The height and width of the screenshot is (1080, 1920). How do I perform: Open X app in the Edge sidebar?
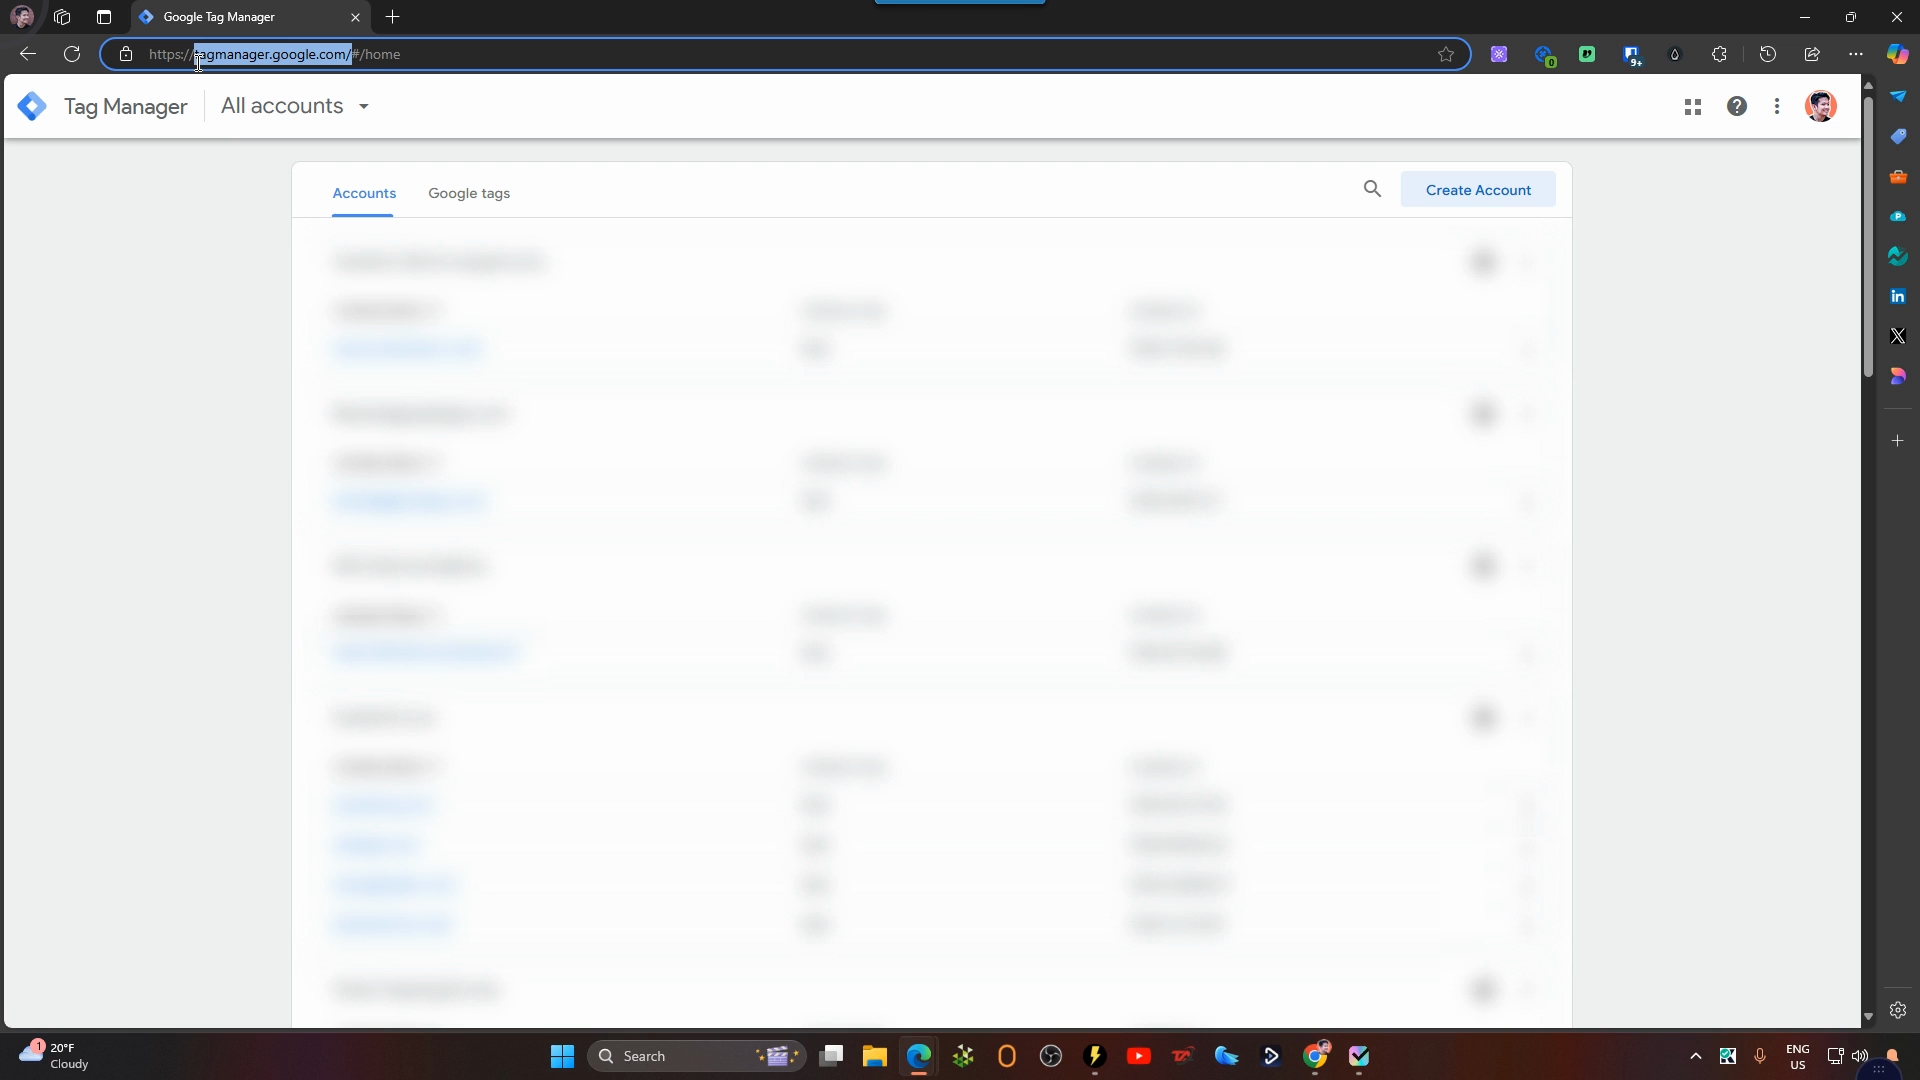pyautogui.click(x=1898, y=336)
